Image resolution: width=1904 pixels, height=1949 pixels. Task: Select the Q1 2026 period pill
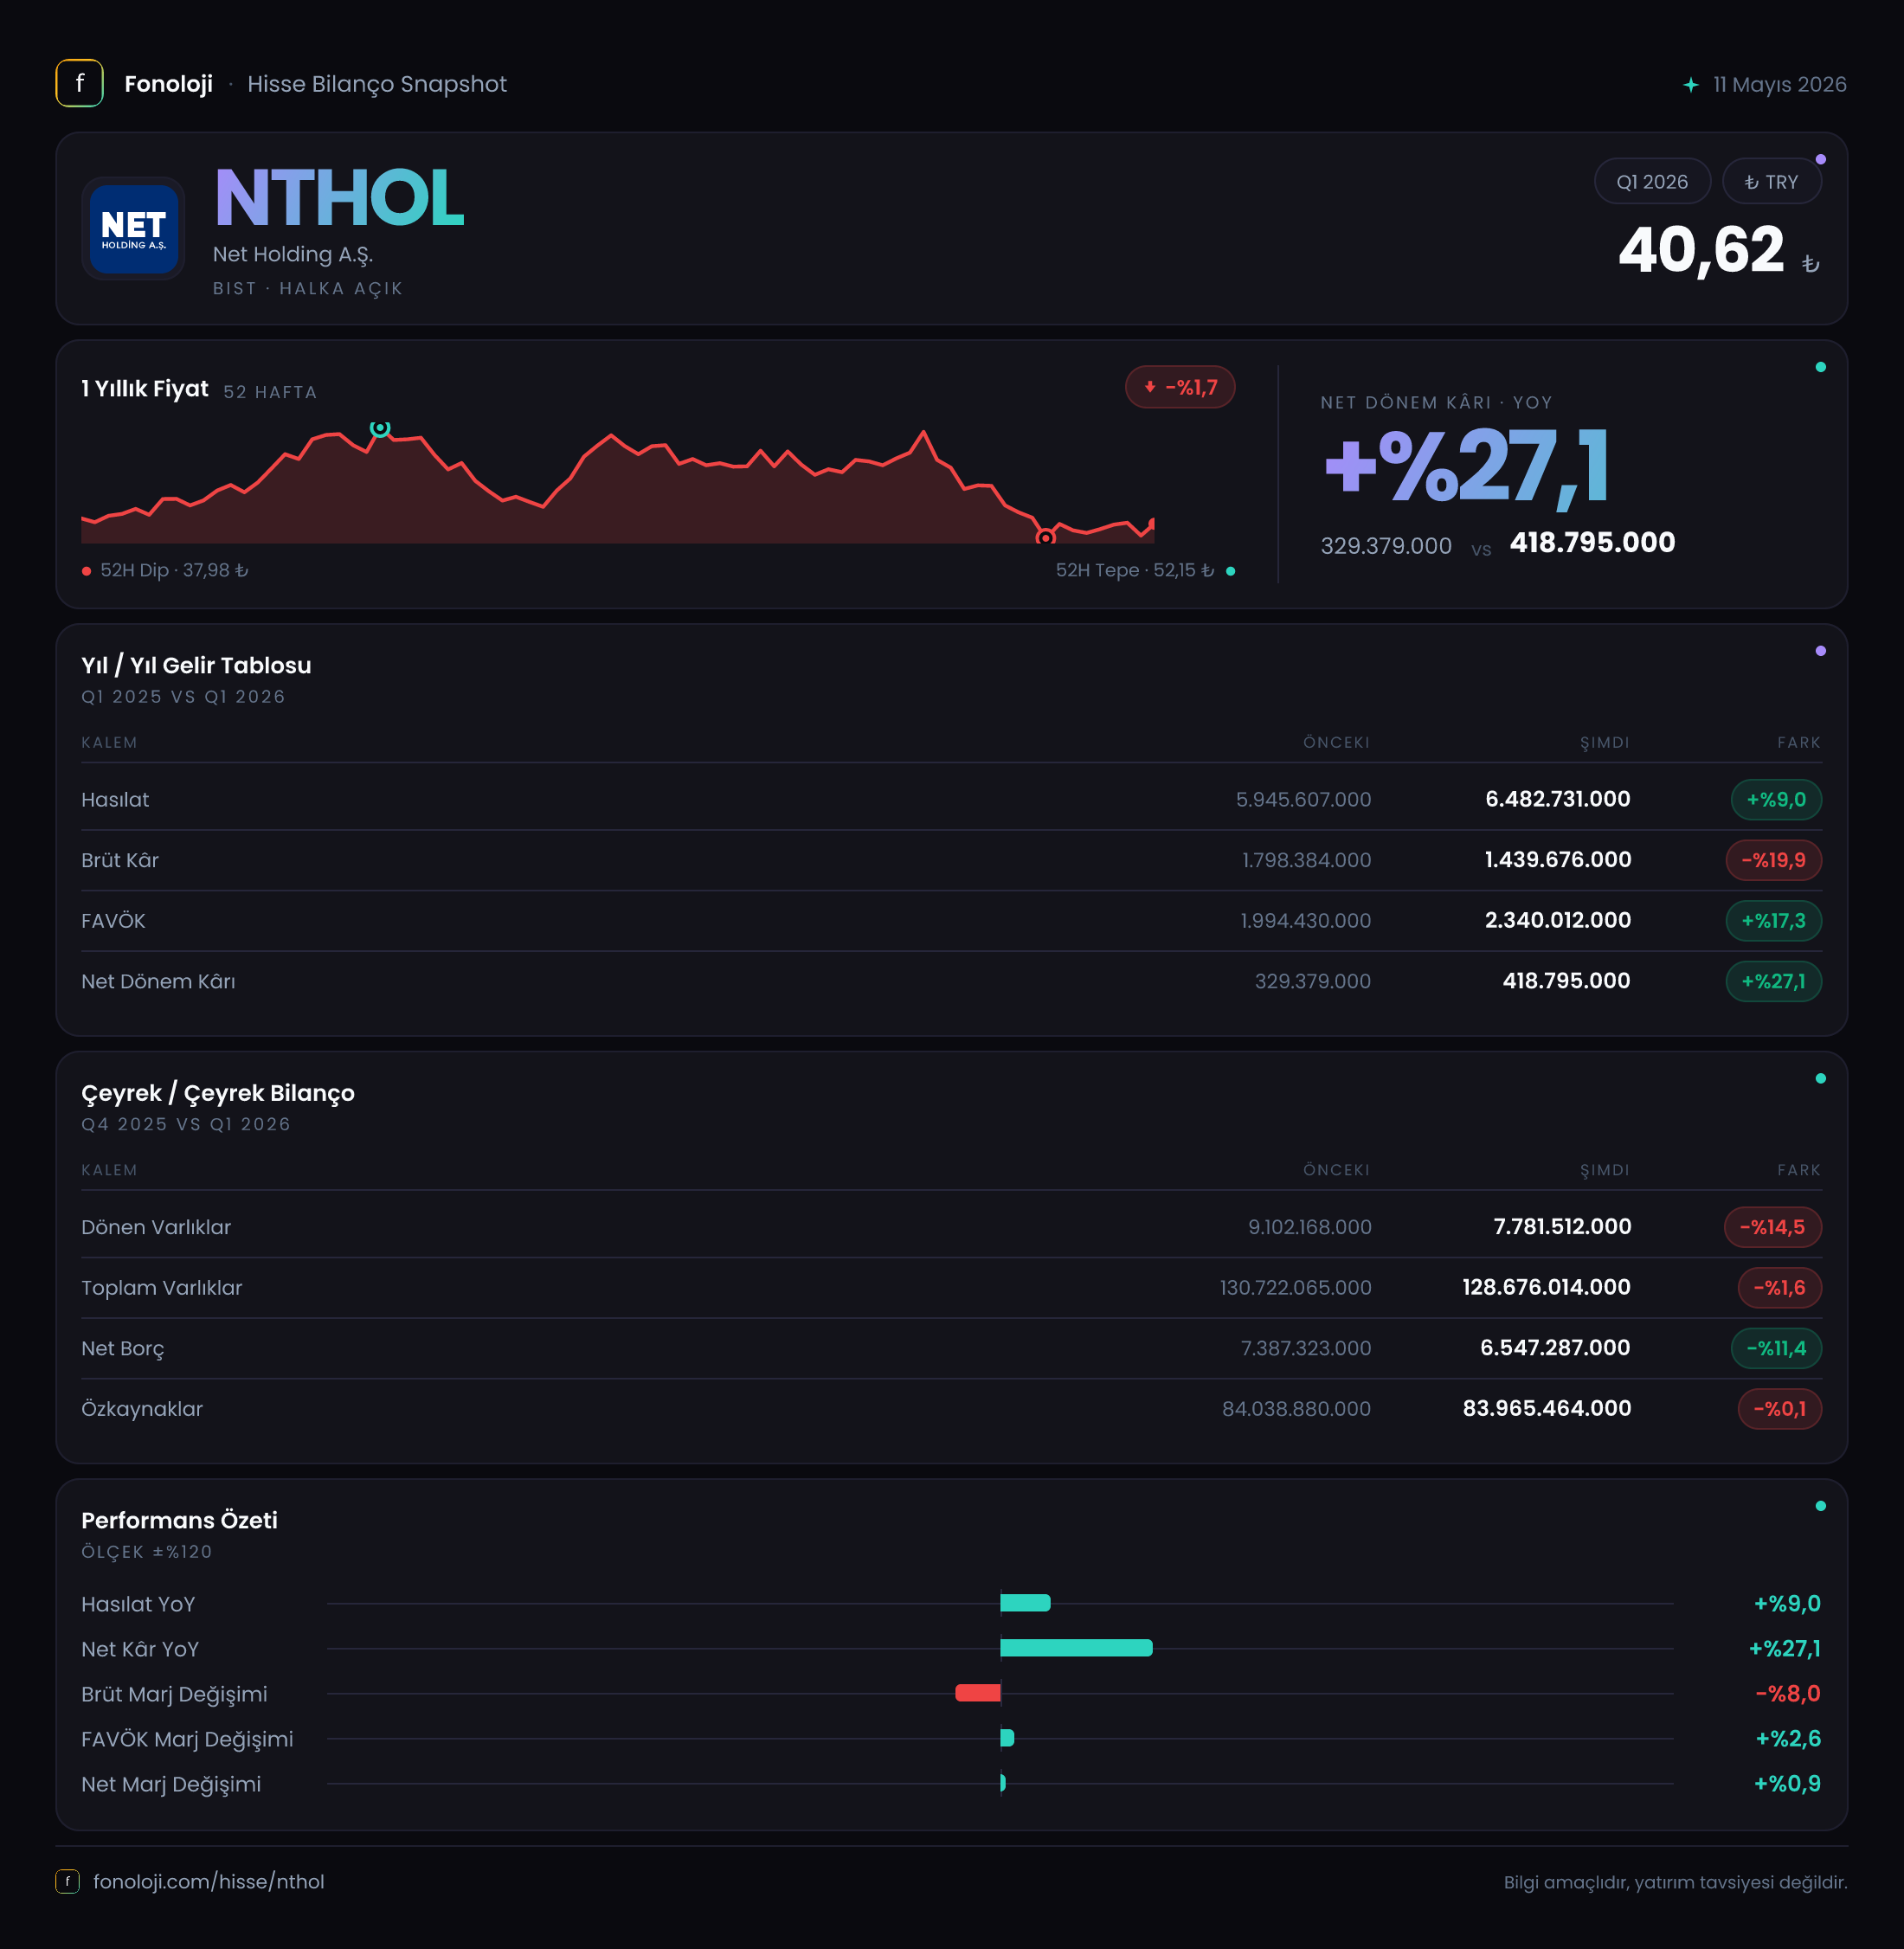(1652, 182)
